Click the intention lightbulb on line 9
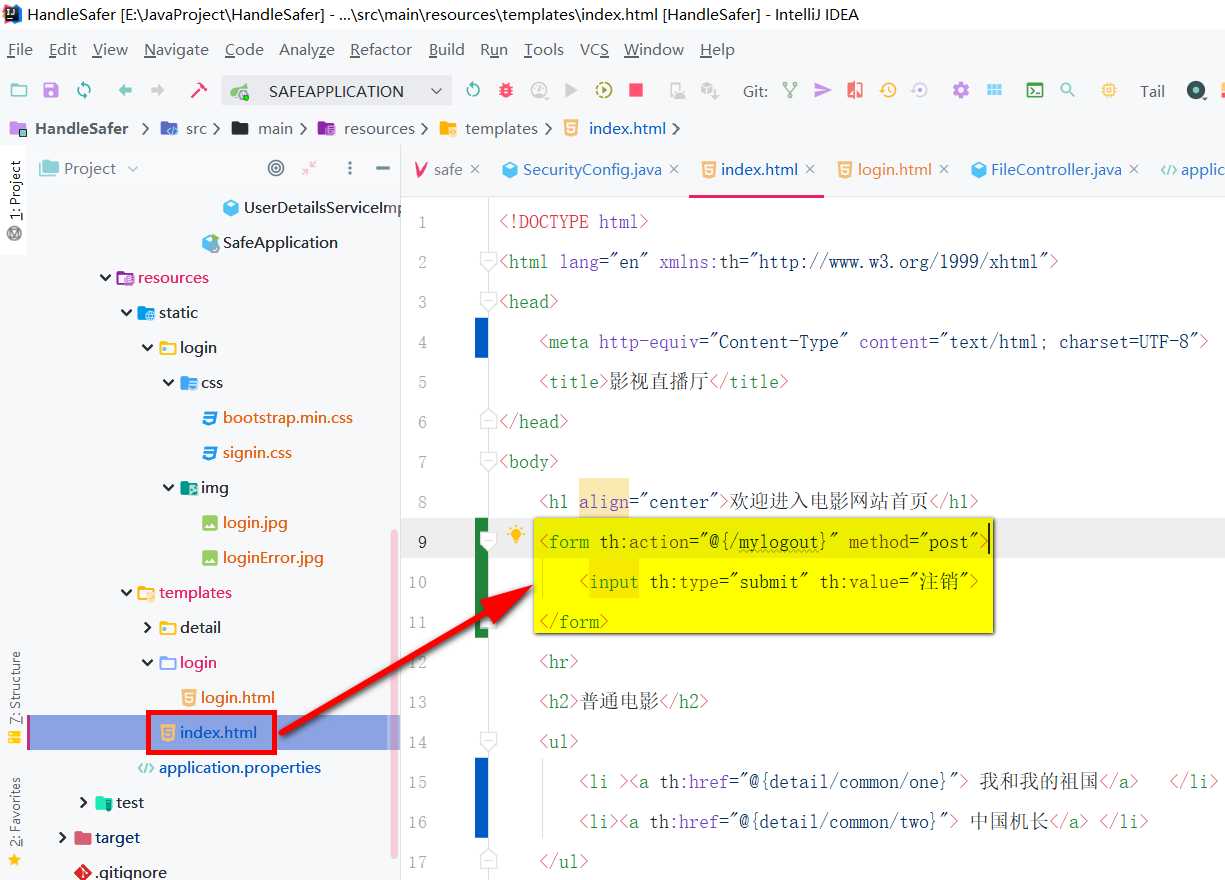The width and height of the screenshot is (1225, 880). point(516,535)
